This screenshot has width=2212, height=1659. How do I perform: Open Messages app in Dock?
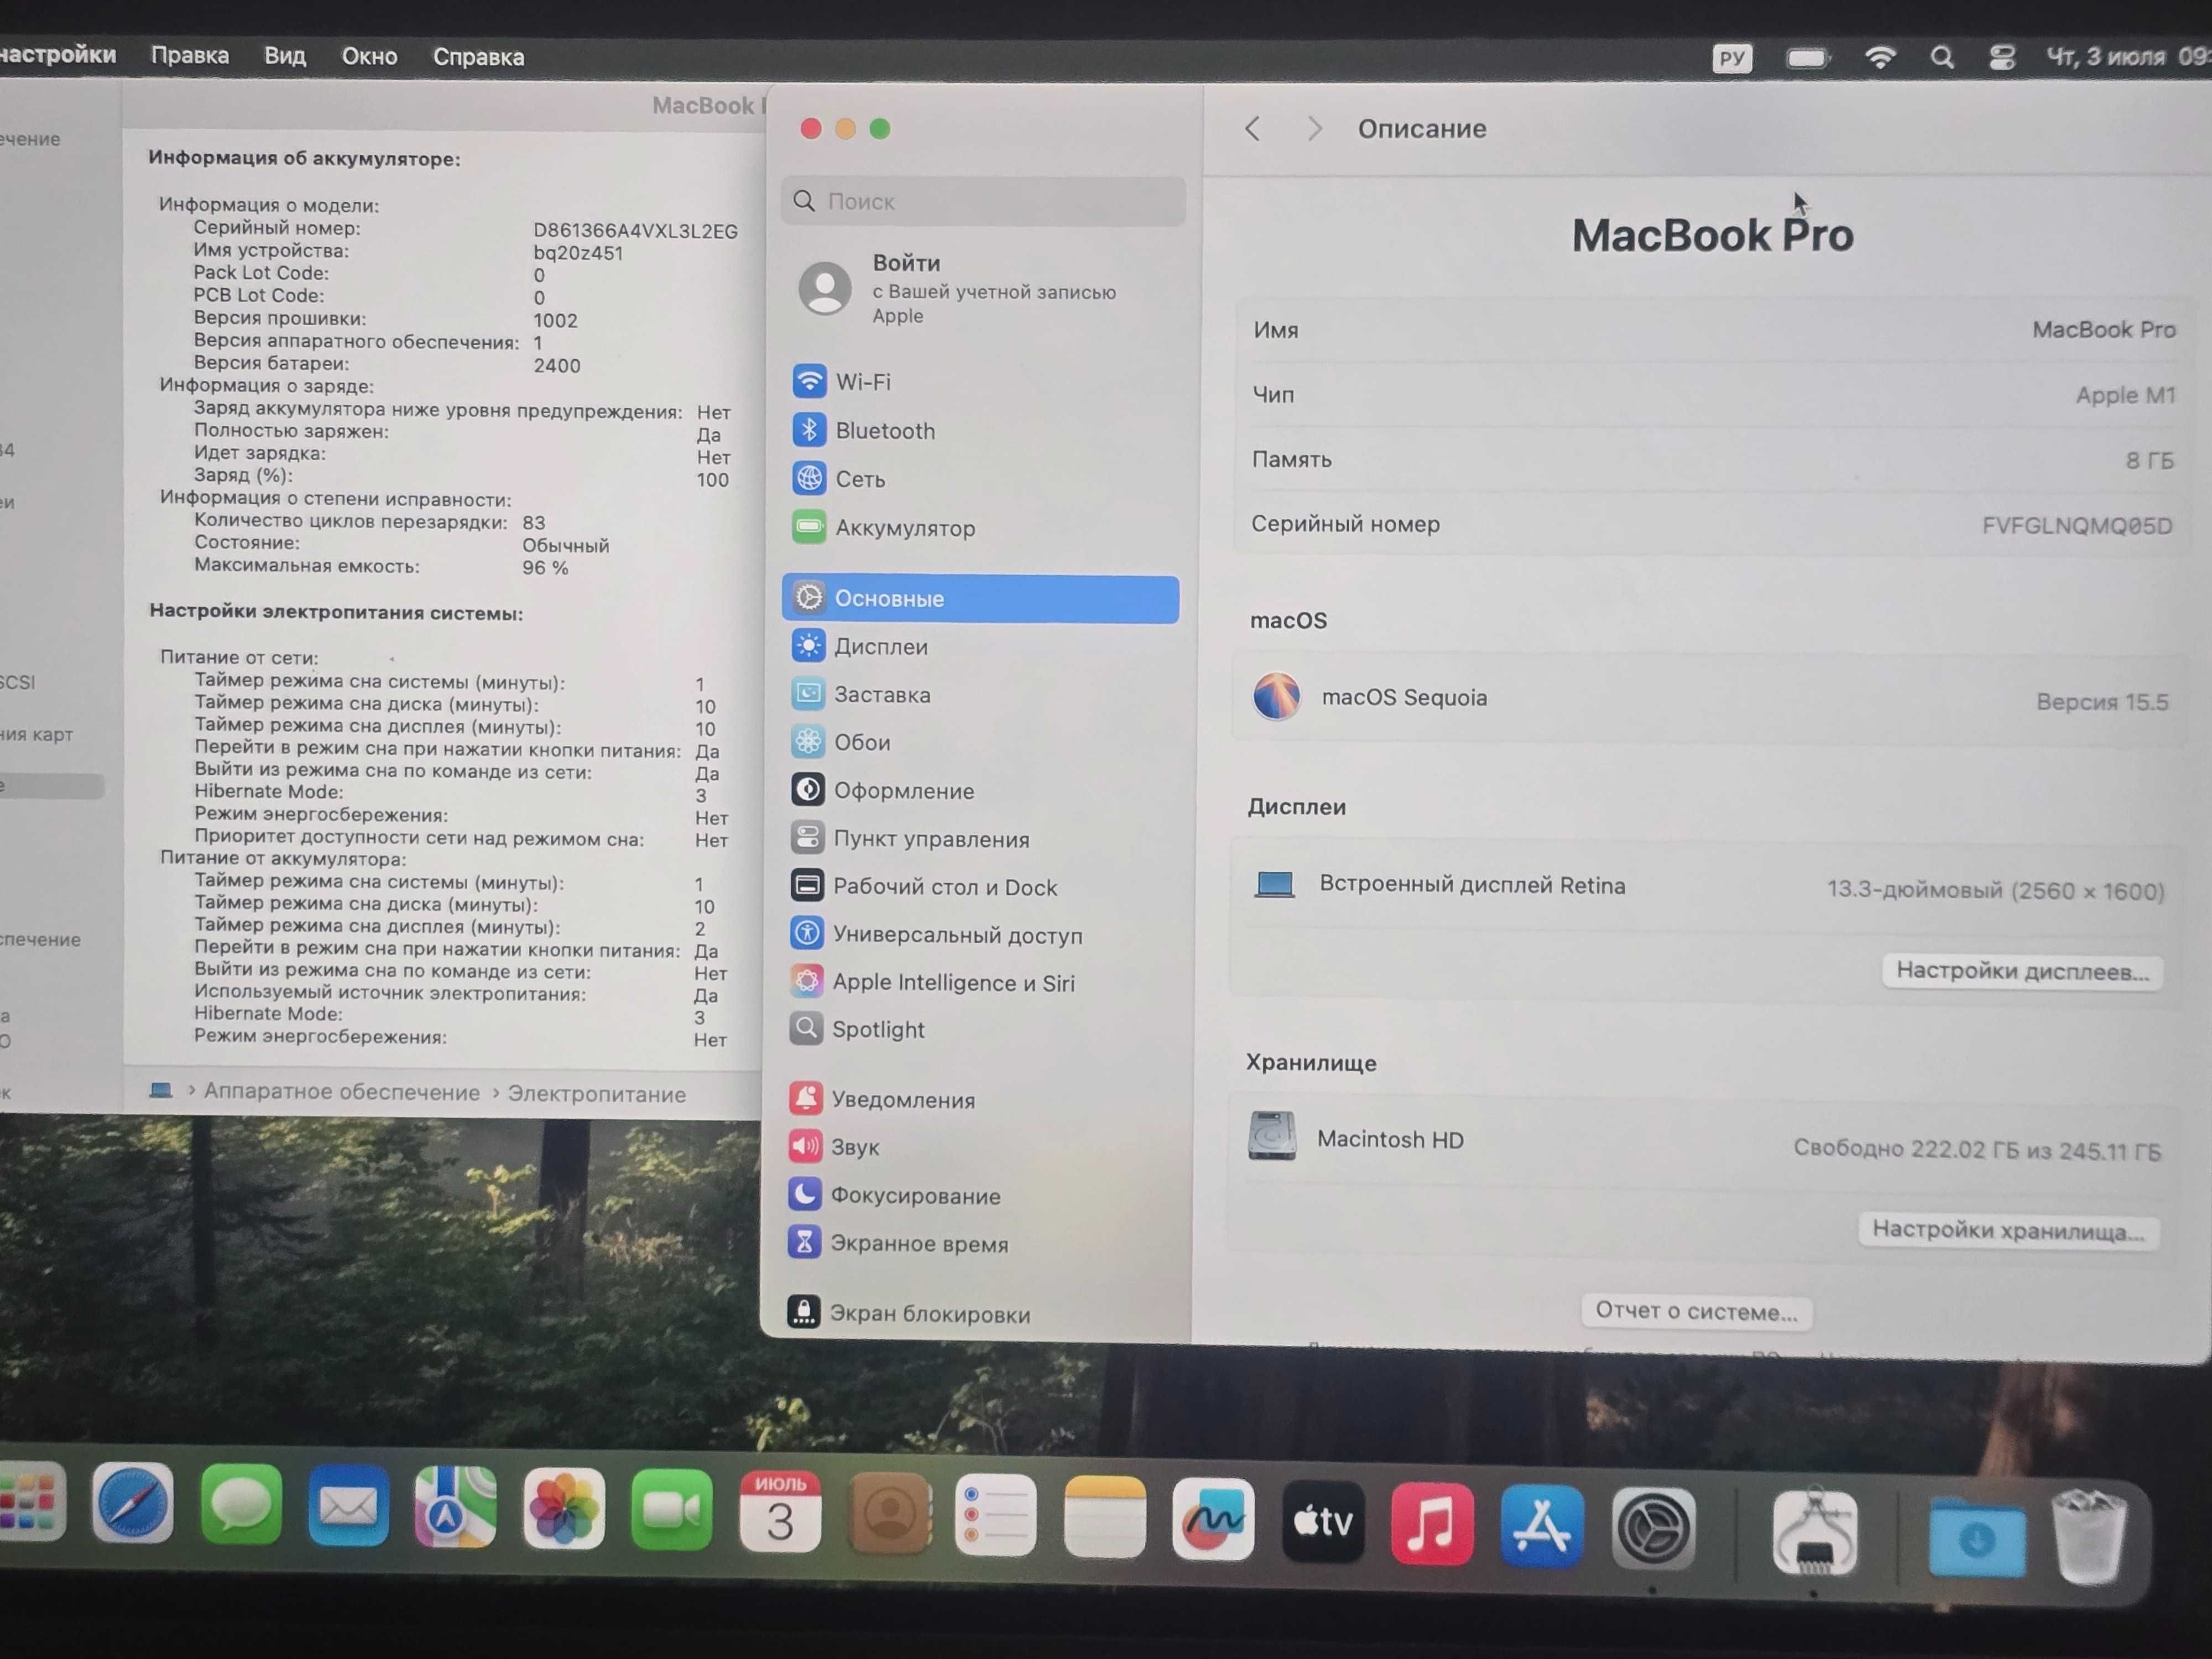point(241,1505)
